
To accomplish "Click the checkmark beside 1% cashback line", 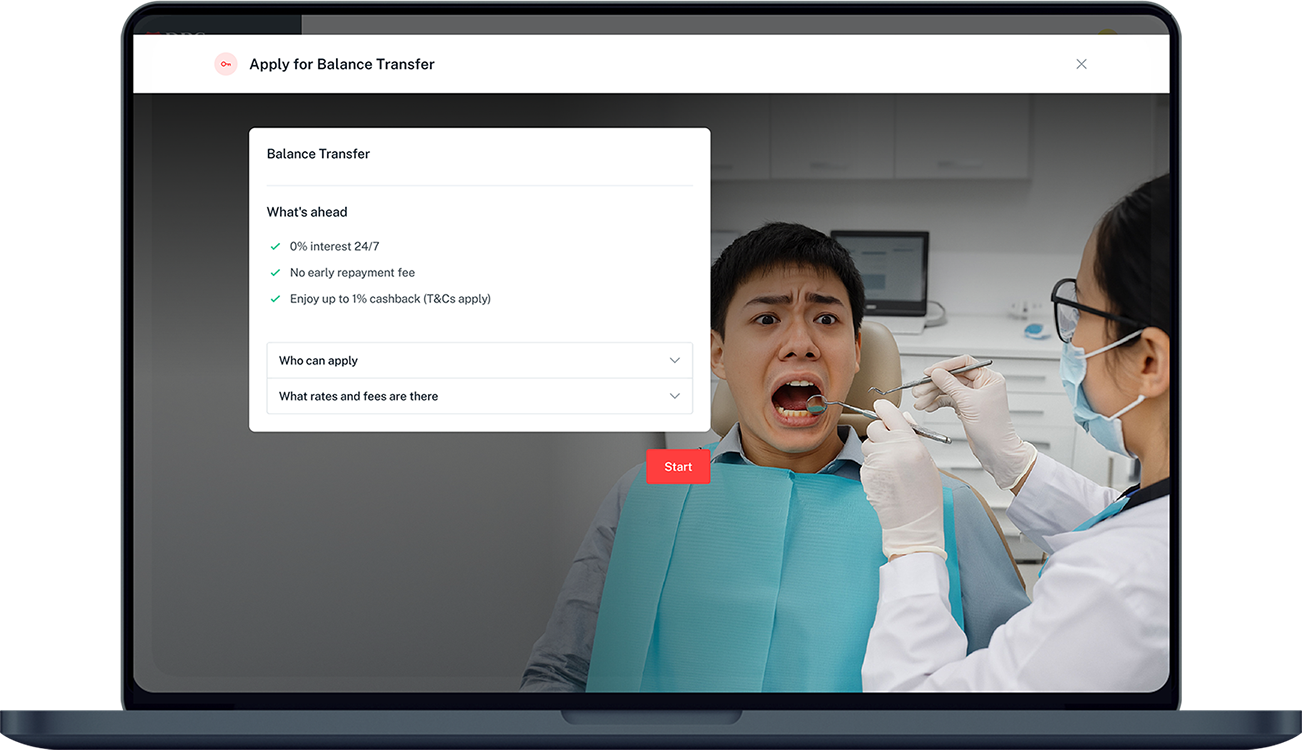I will click(x=275, y=299).
